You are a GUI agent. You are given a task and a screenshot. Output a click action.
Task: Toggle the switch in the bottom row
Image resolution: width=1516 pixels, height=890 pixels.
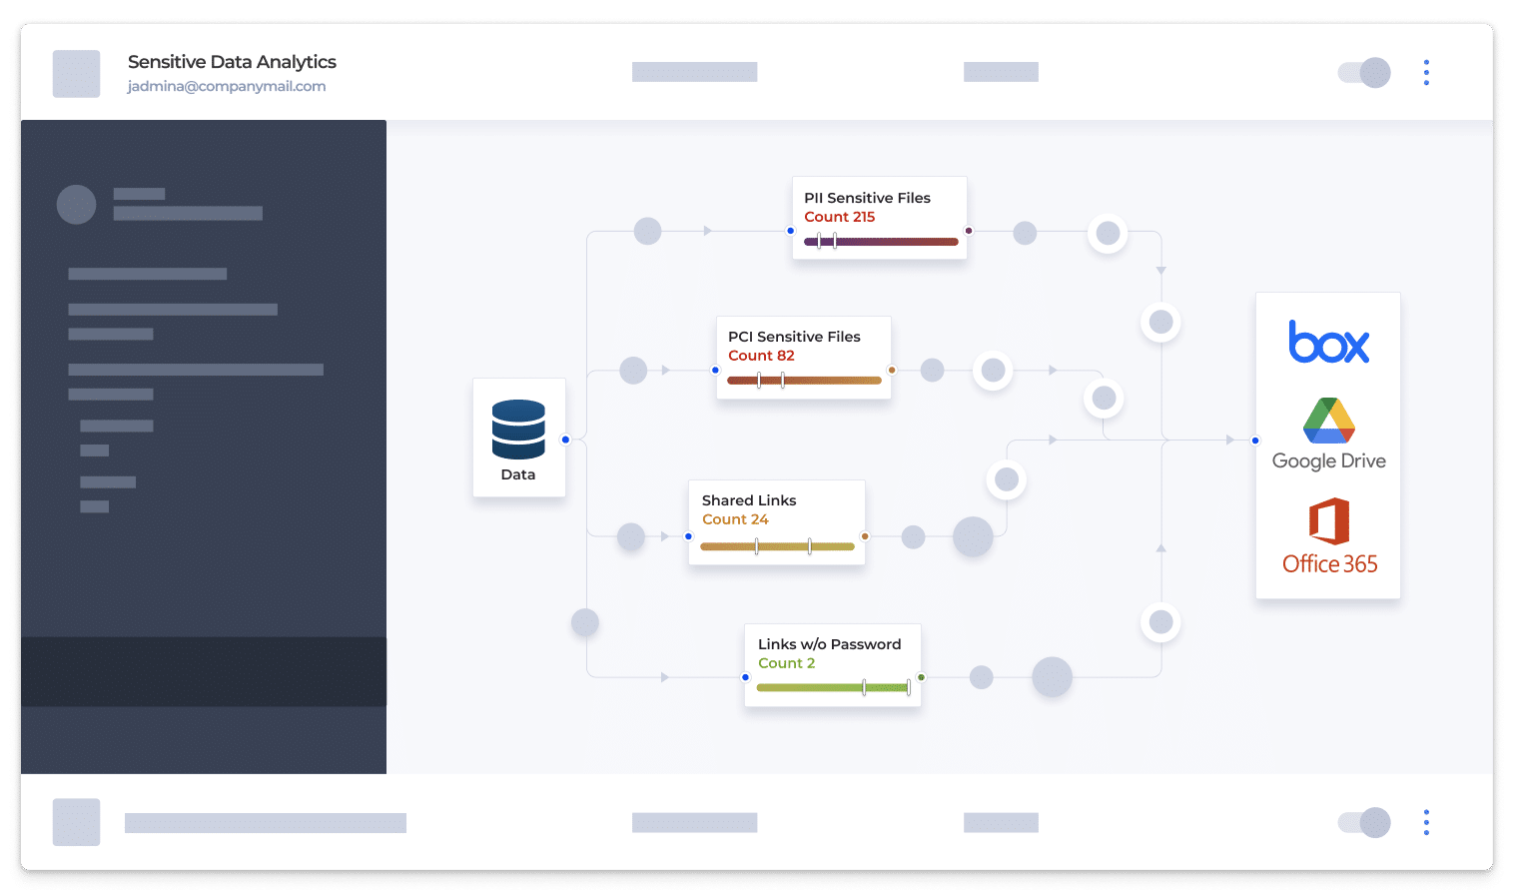click(x=1364, y=822)
